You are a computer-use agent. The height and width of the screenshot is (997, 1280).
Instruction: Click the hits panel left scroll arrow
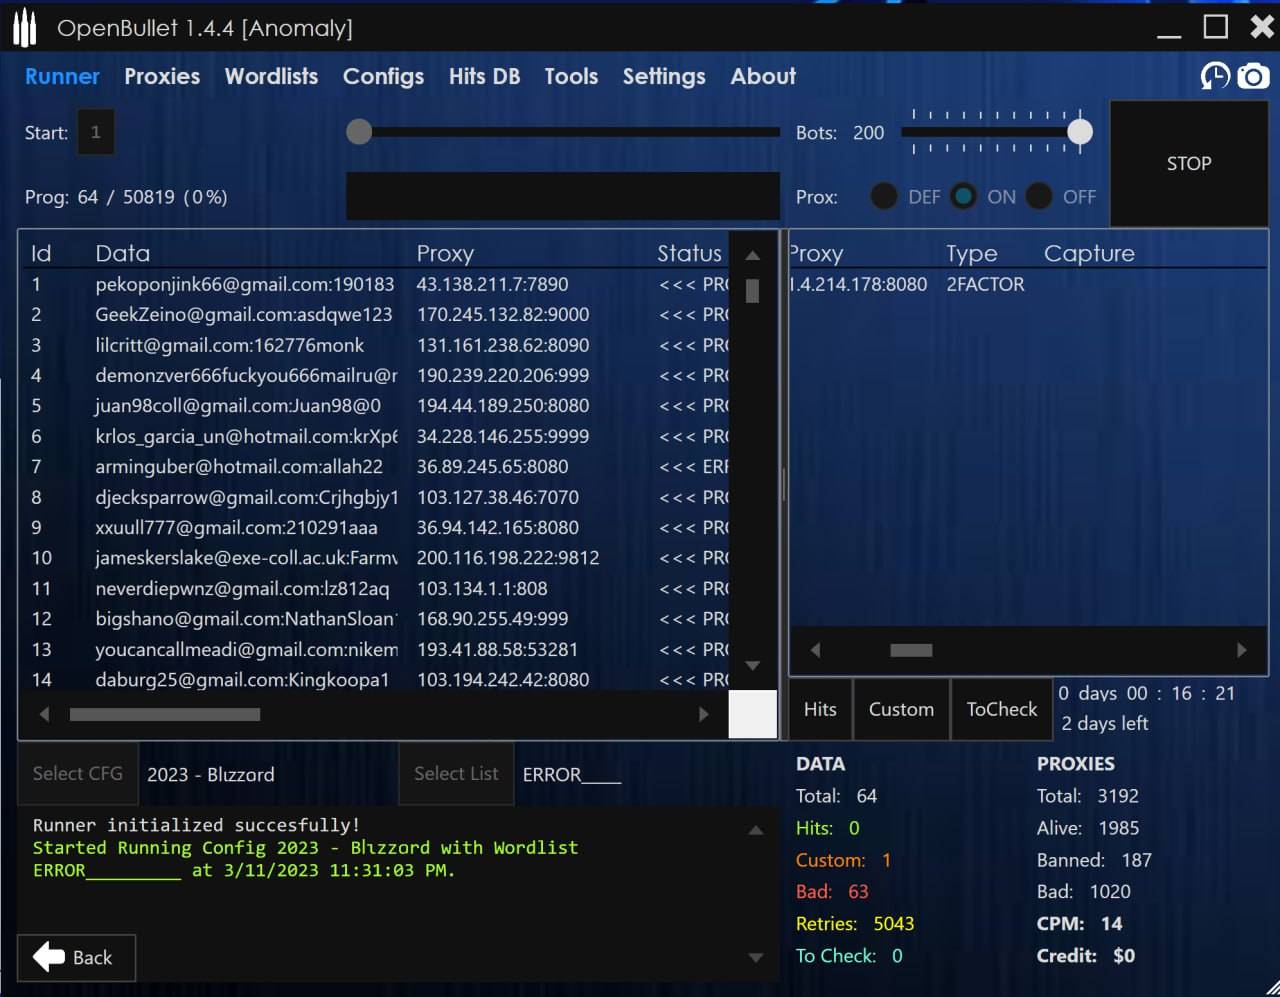coord(815,650)
